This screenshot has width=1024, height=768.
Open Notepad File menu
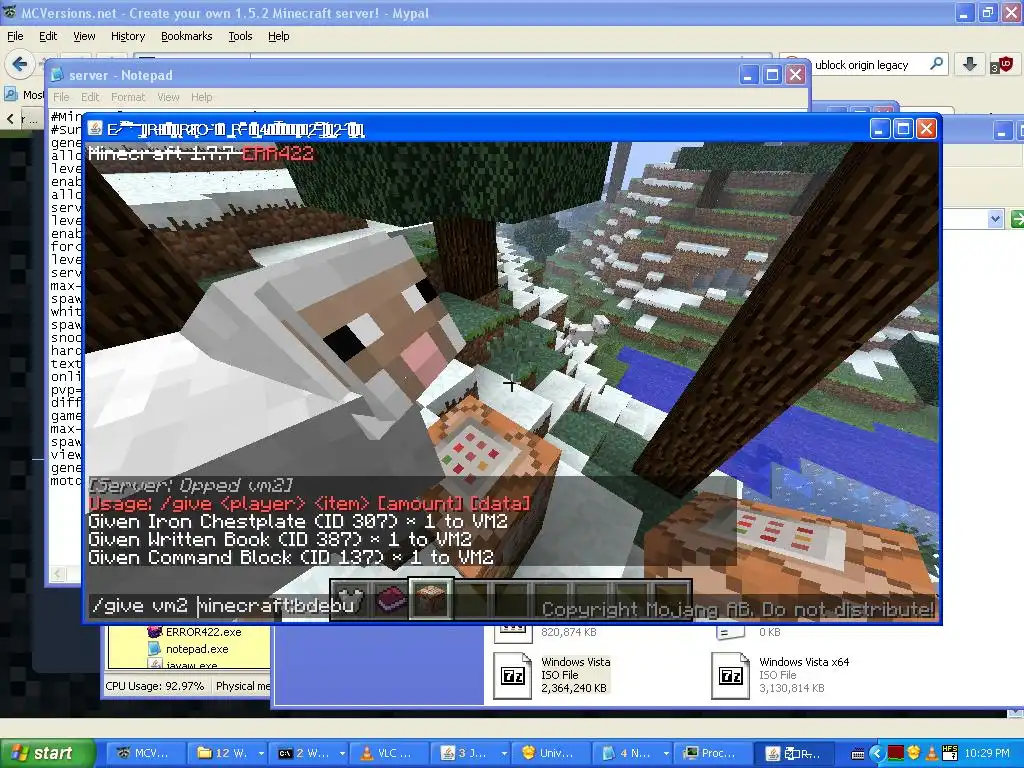(x=61, y=97)
